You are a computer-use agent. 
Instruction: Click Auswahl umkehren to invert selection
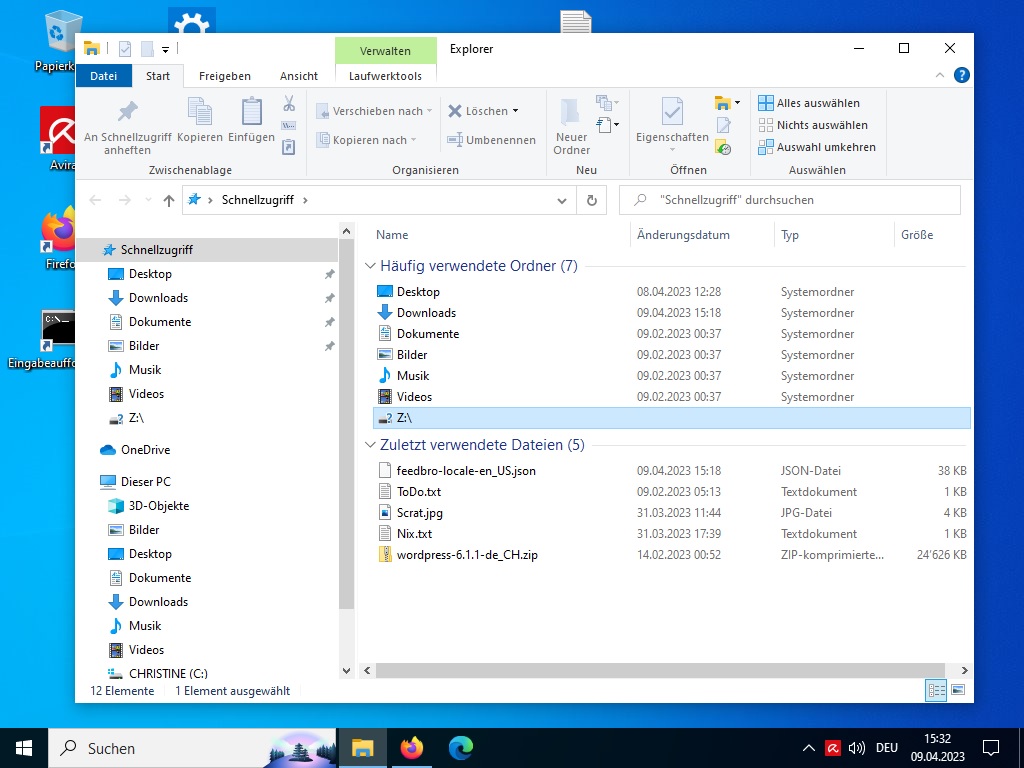(x=816, y=147)
